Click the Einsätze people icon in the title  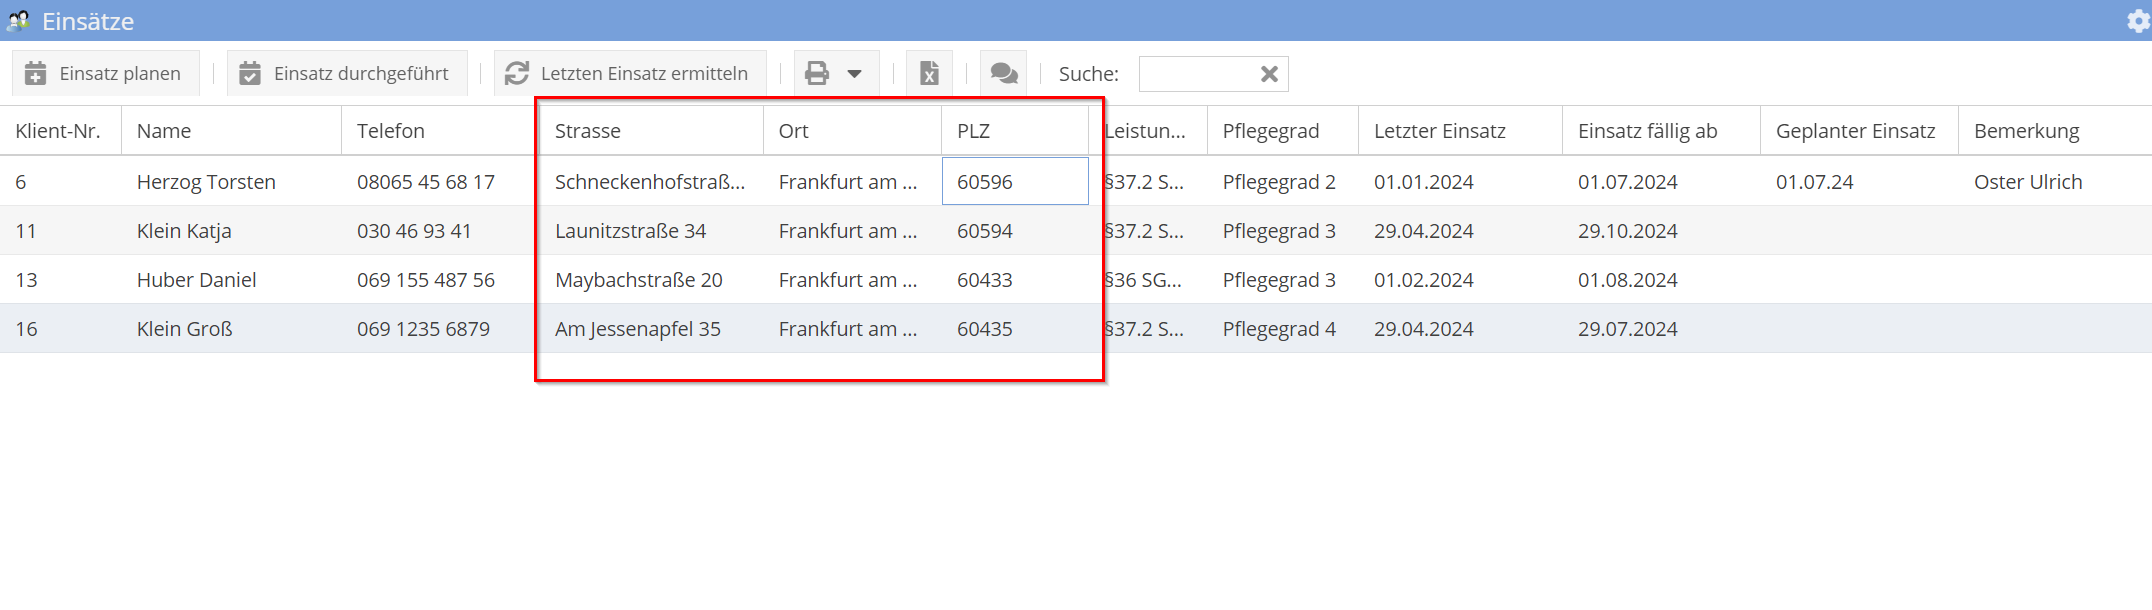[x=18, y=21]
